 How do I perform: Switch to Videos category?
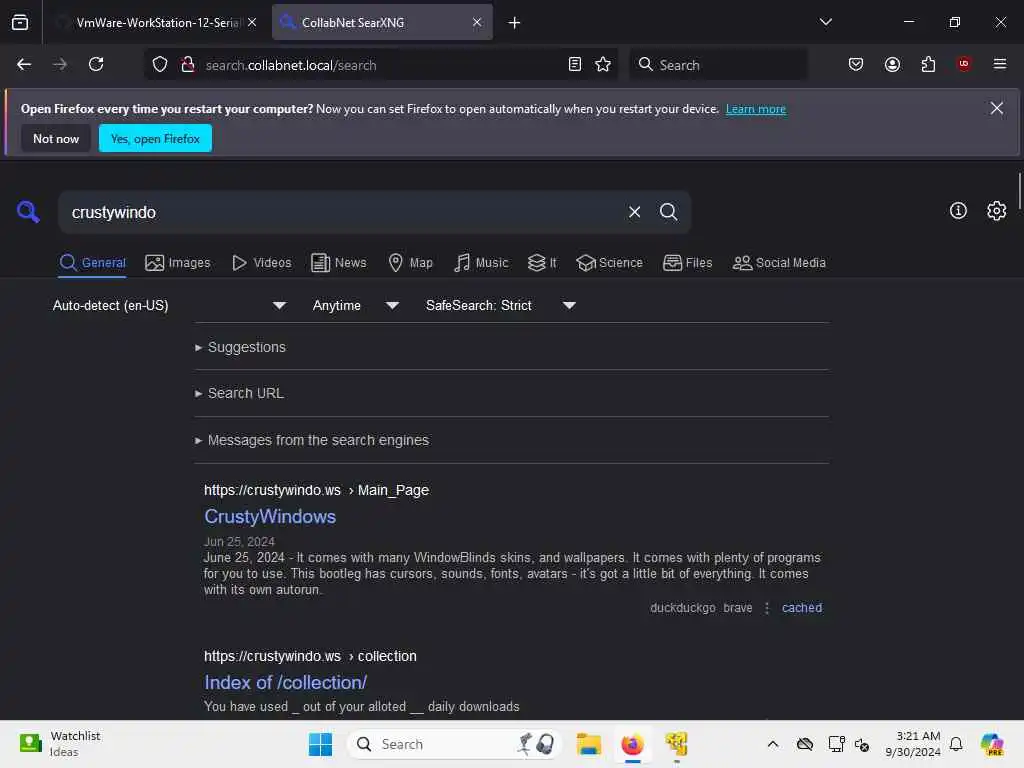pos(261,263)
